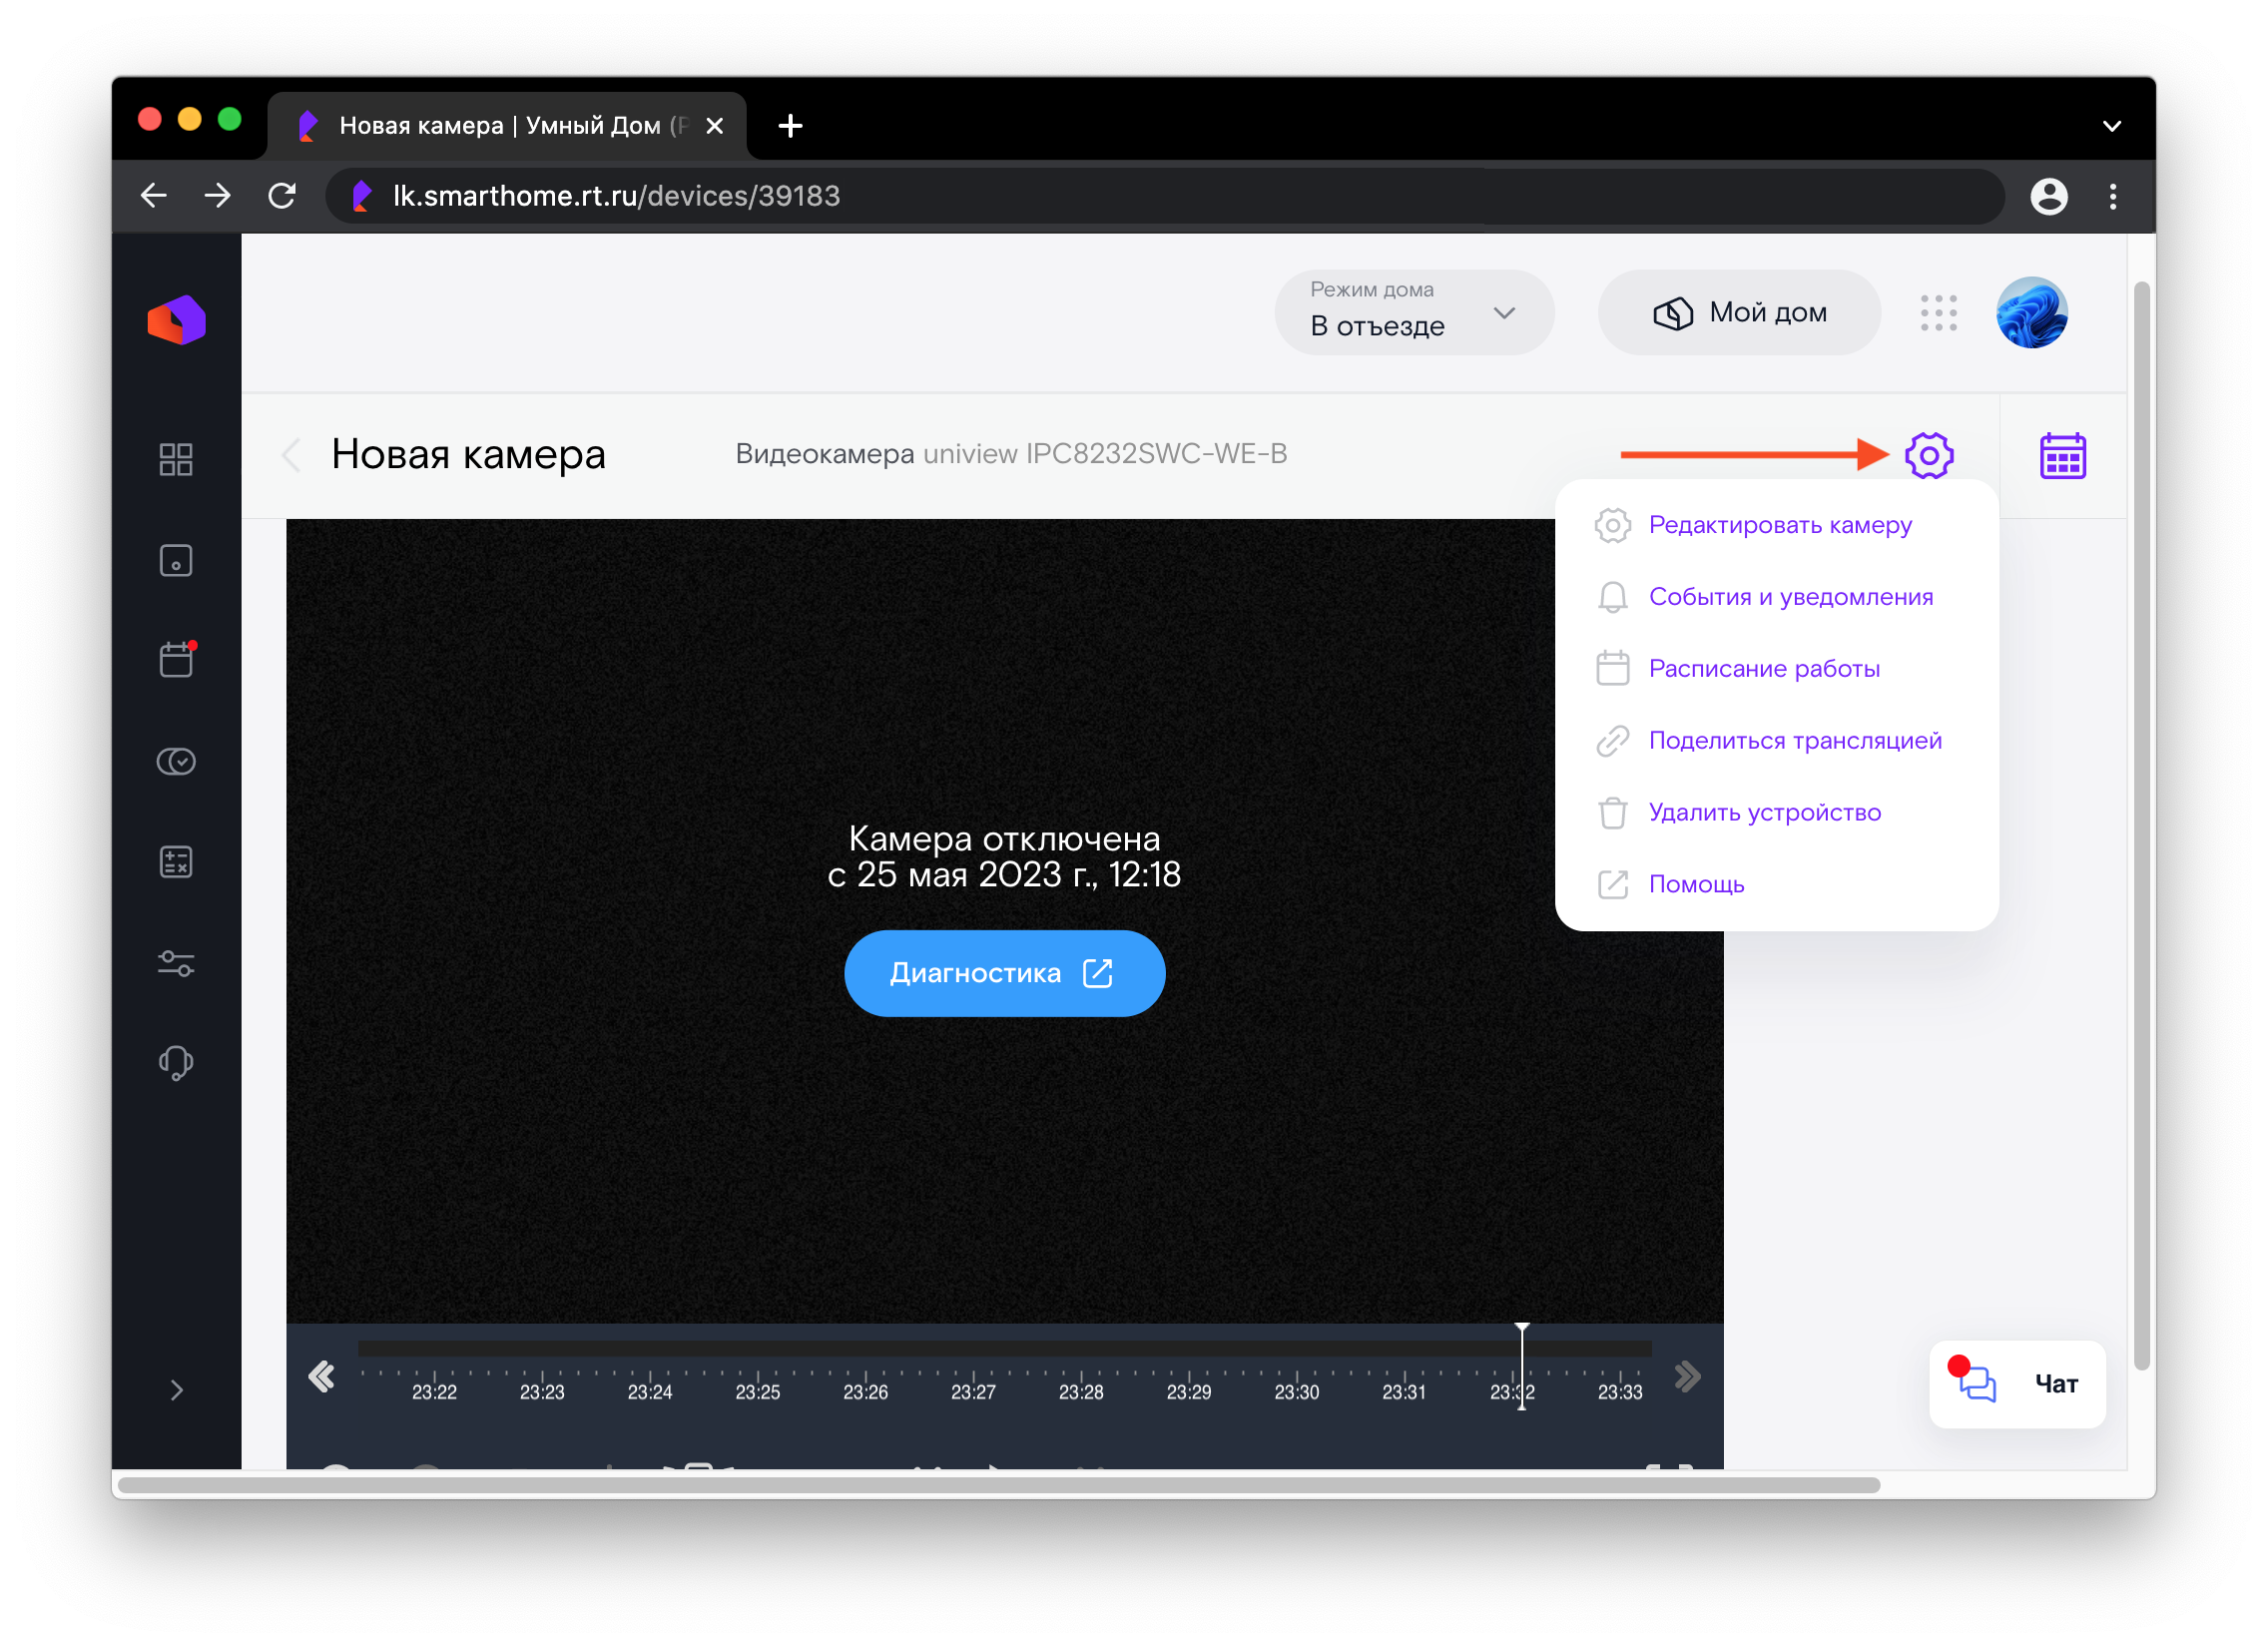Open the apps grid dots icon

[x=1938, y=313]
